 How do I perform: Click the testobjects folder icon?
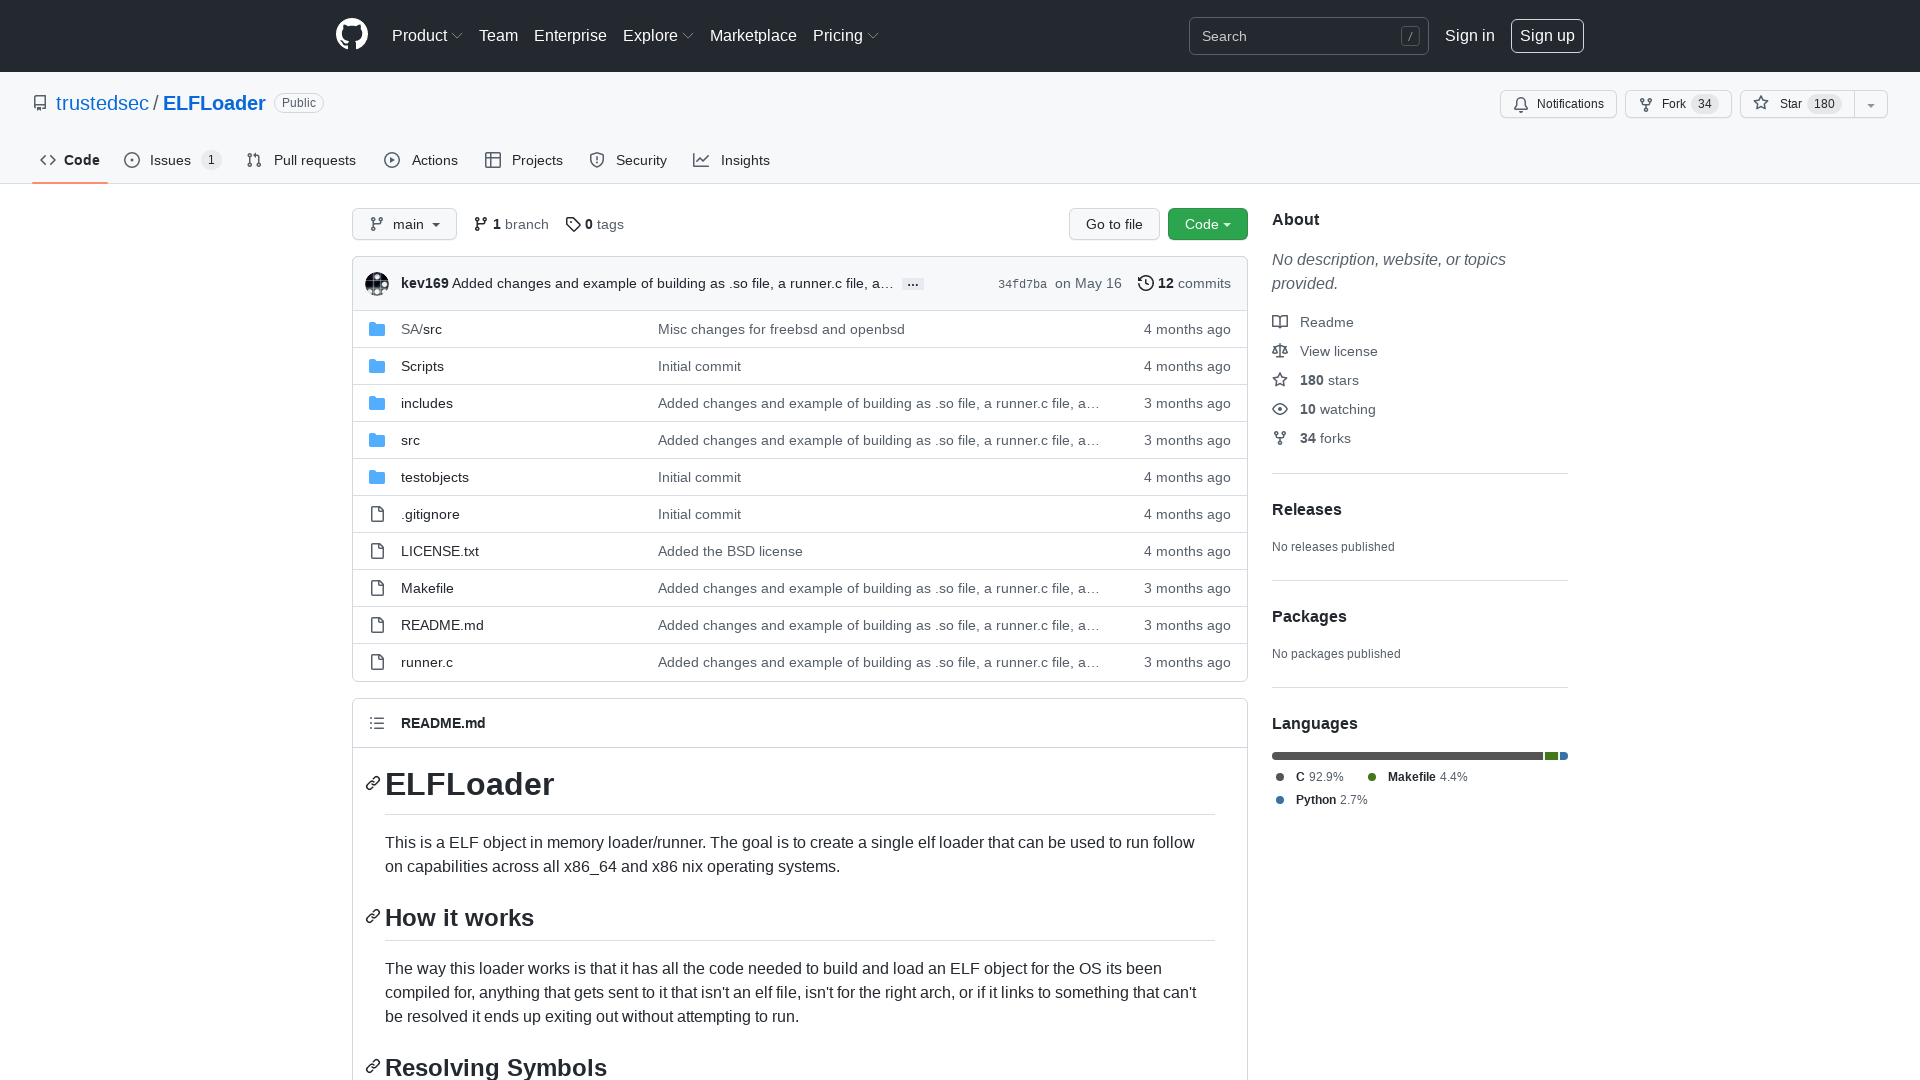tap(377, 477)
